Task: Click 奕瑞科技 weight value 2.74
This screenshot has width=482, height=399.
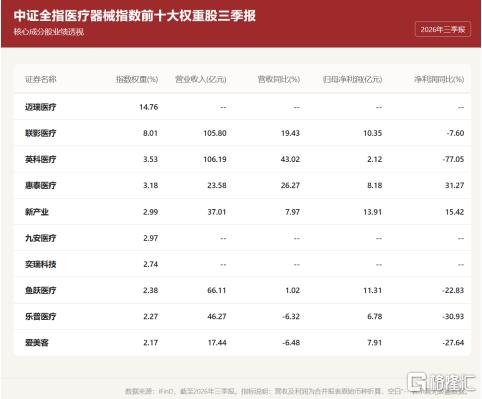Action: pyautogui.click(x=150, y=264)
